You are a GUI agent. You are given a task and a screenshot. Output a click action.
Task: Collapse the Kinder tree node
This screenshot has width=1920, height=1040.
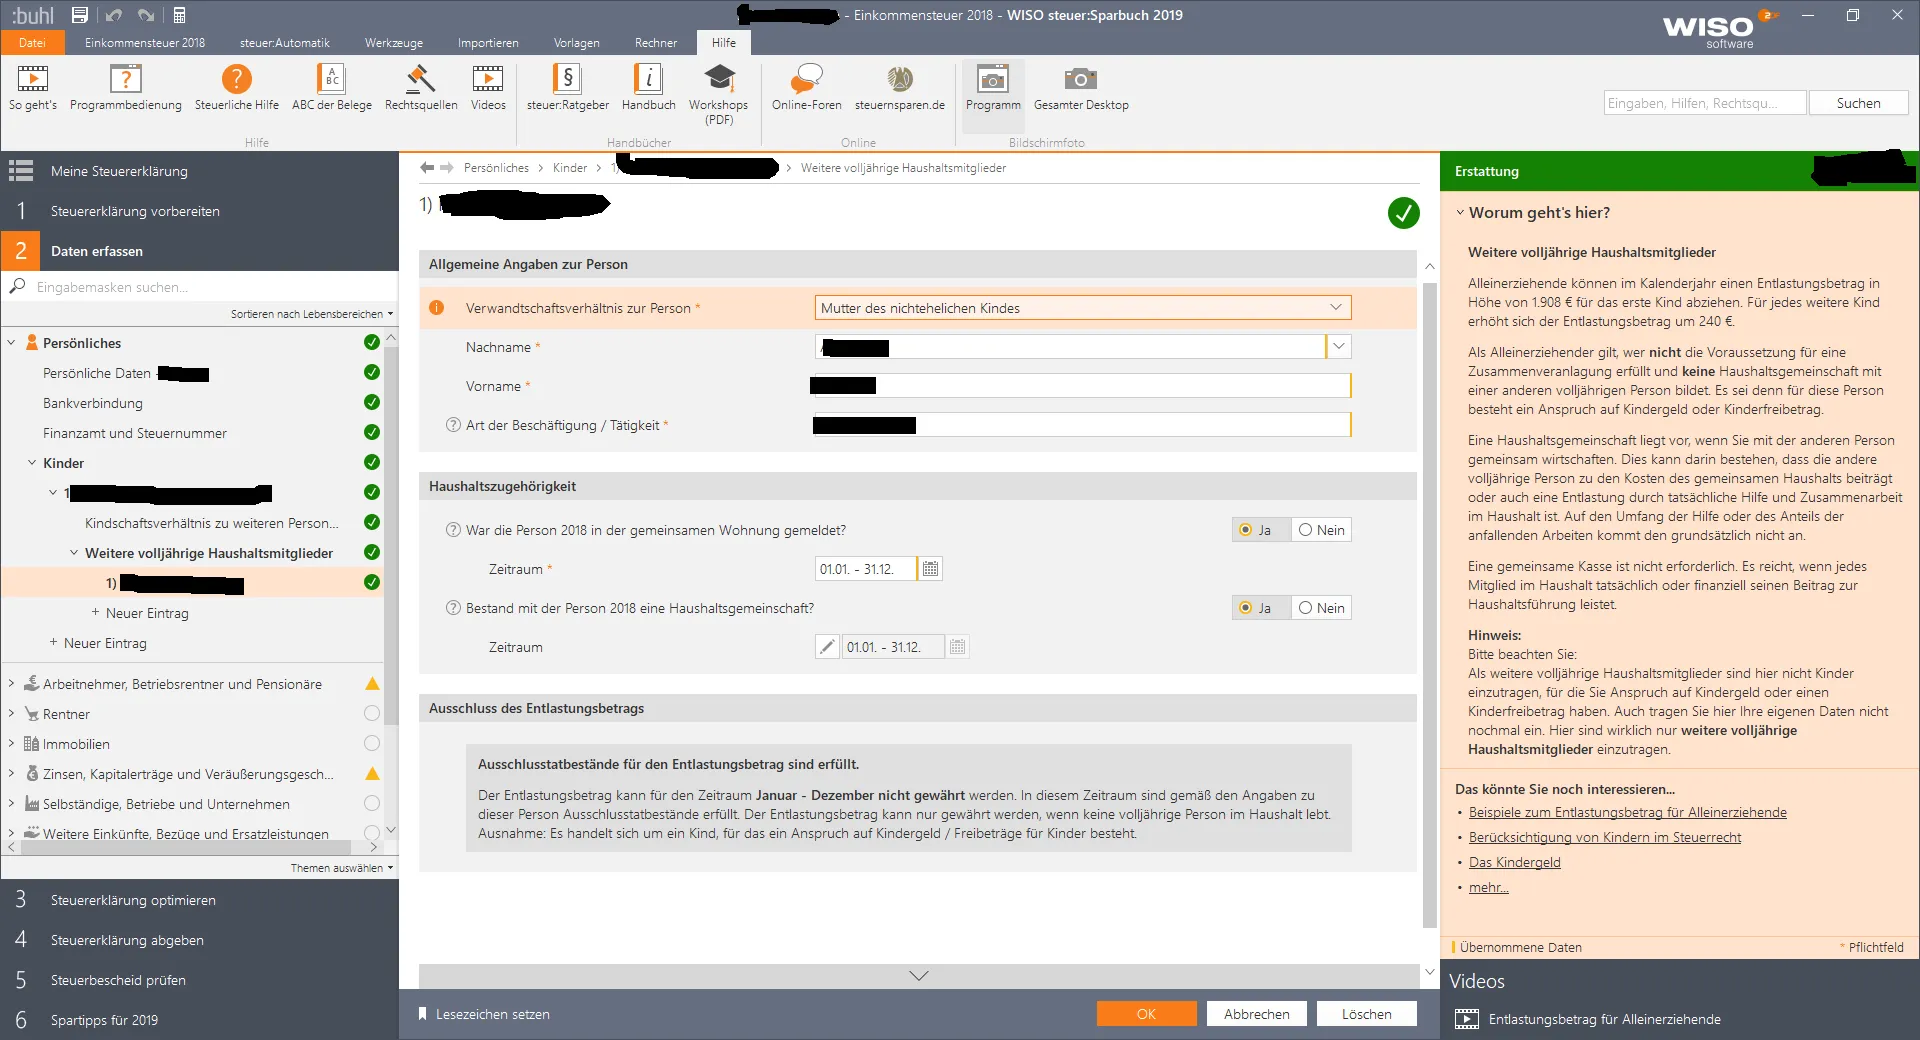tap(32, 463)
